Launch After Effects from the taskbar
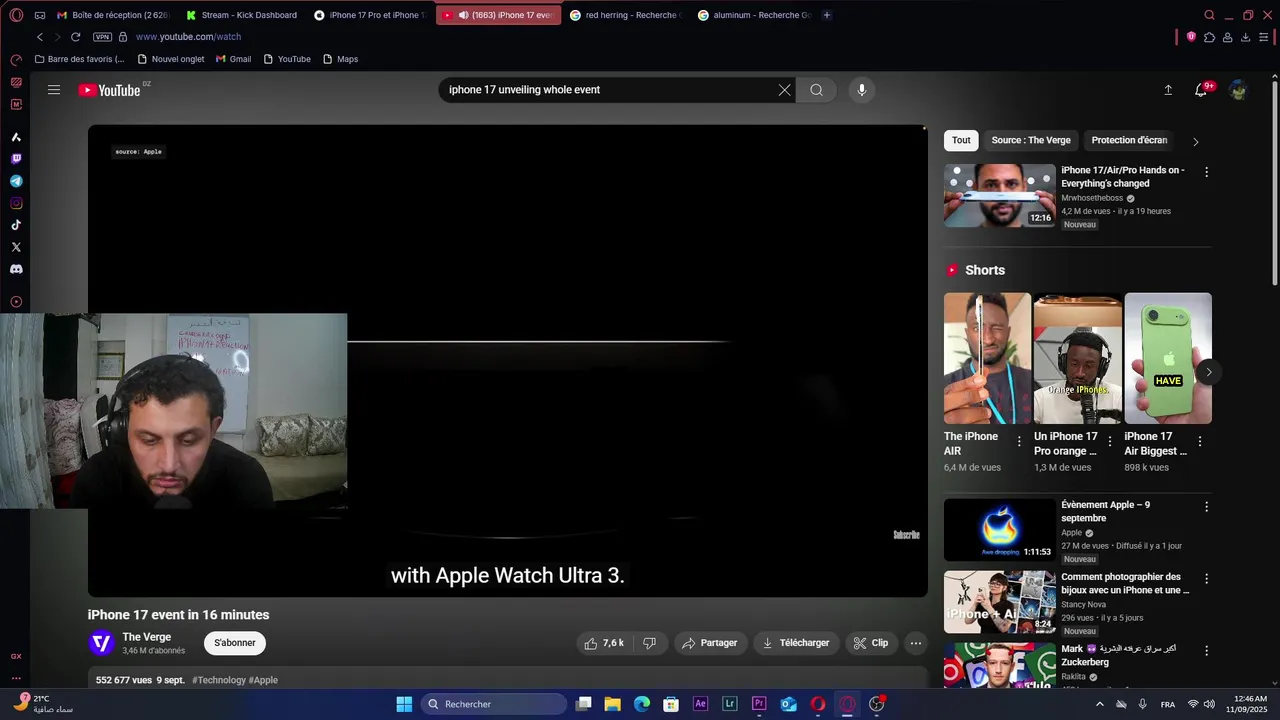Image resolution: width=1280 pixels, height=720 pixels. tap(700, 704)
